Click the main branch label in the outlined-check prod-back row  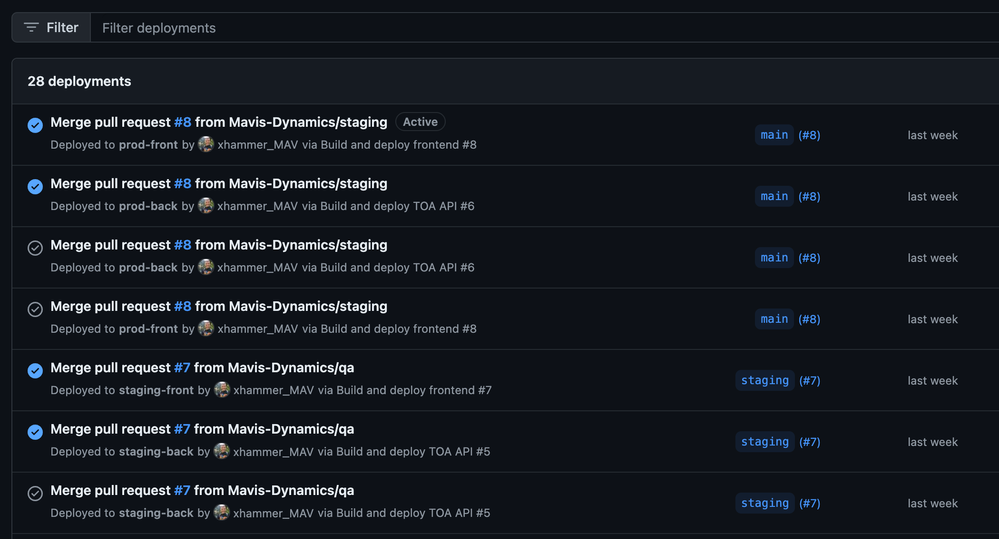[774, 257]
